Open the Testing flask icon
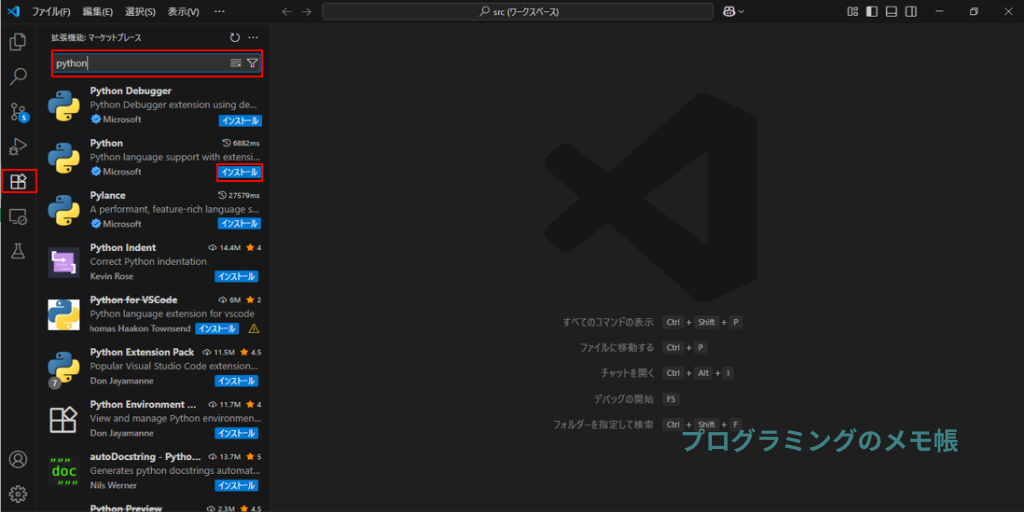 18,251
